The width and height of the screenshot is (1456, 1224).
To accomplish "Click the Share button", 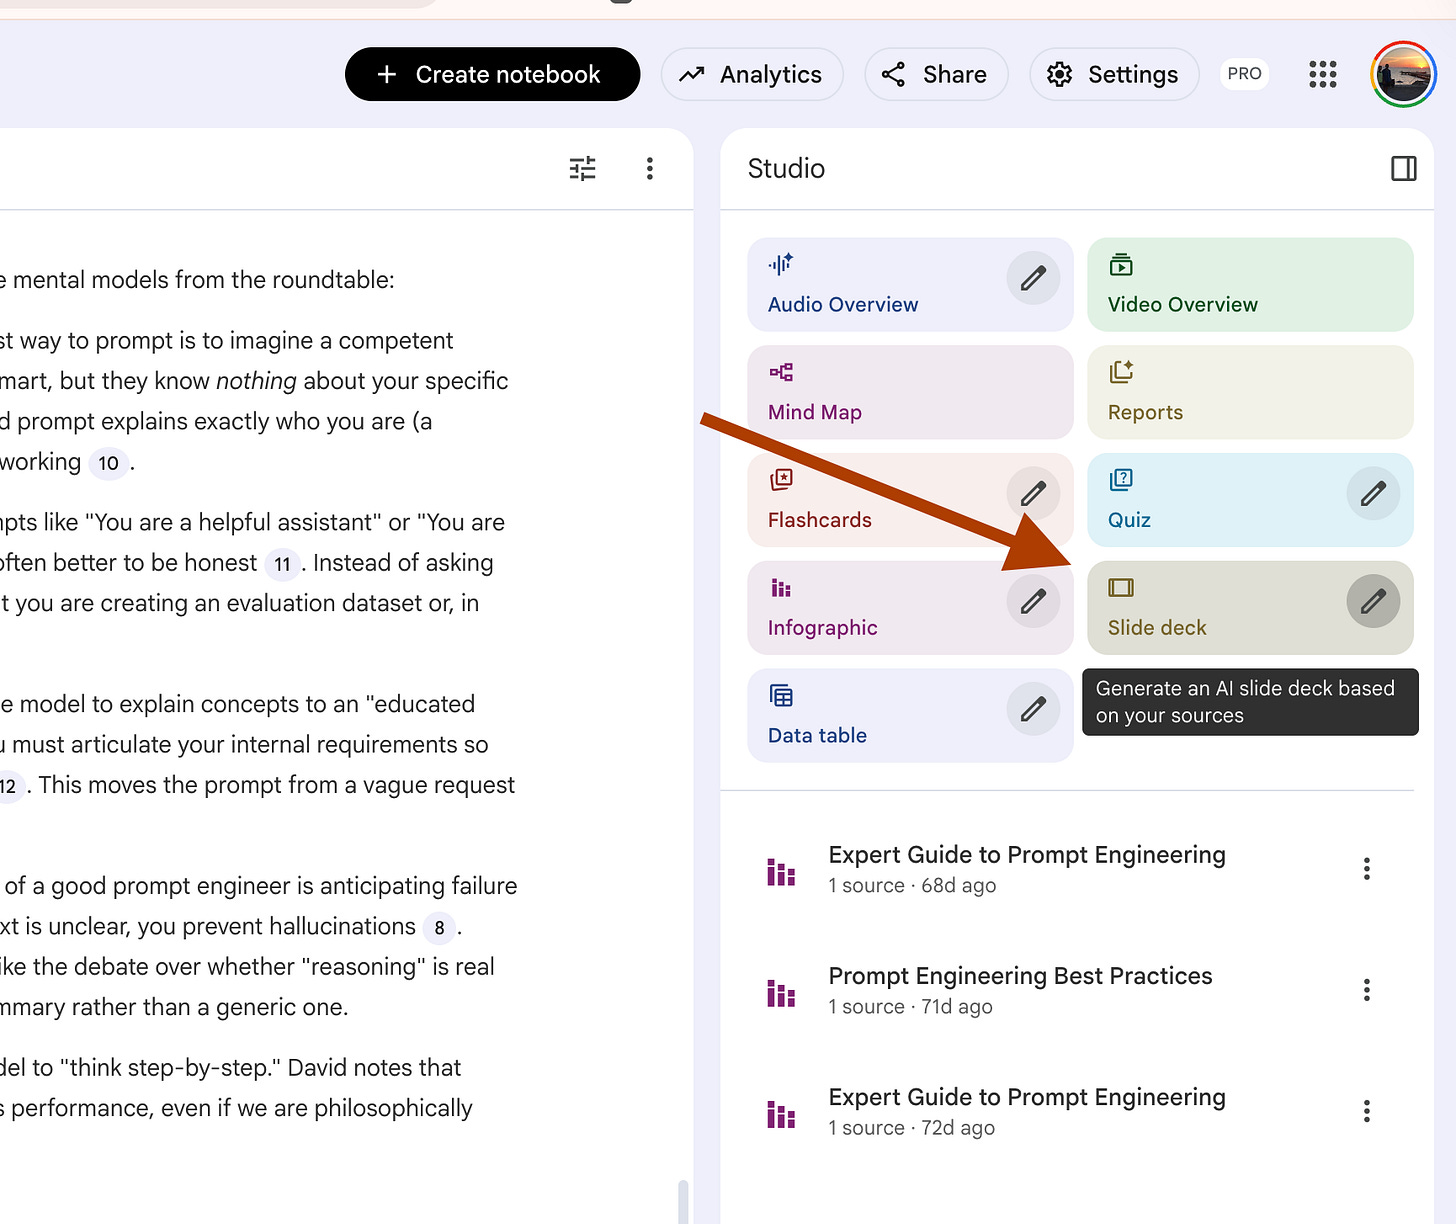I will [936, 74].
